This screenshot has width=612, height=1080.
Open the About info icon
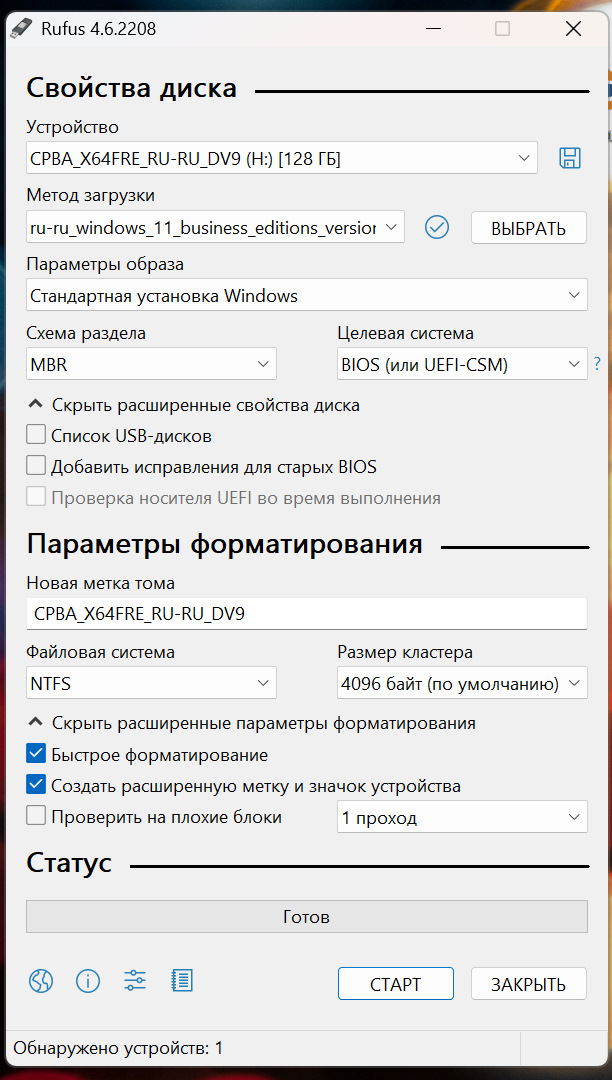(88, 981)
